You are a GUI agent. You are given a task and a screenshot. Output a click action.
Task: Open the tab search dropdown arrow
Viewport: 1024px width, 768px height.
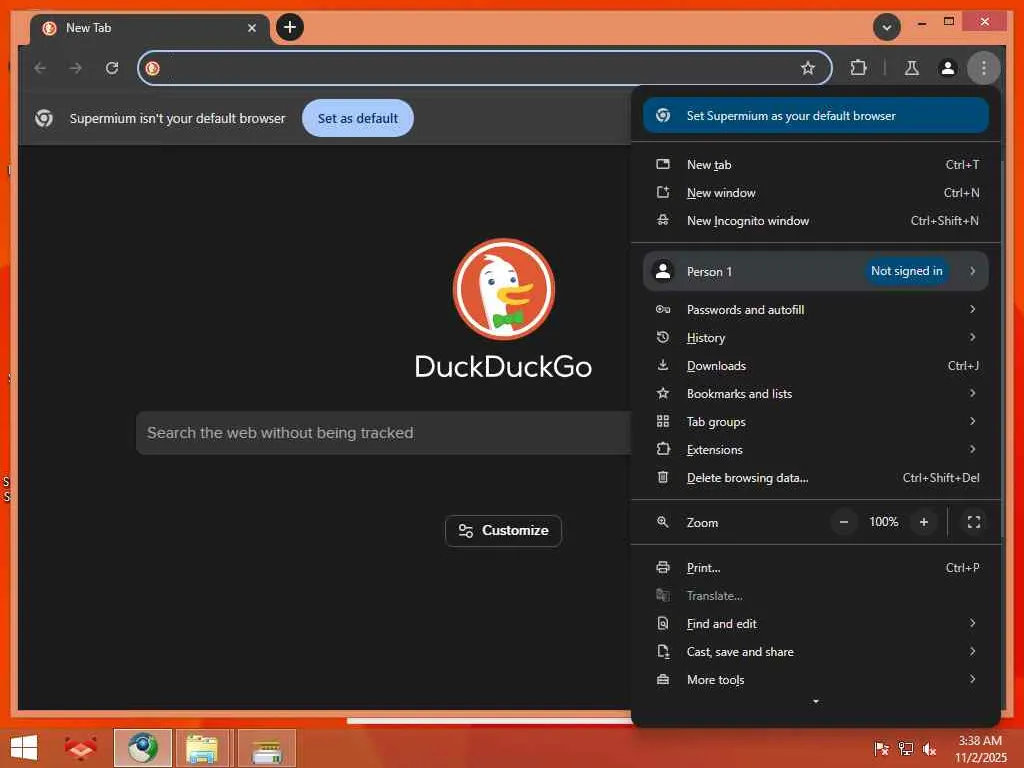[887, 27]
